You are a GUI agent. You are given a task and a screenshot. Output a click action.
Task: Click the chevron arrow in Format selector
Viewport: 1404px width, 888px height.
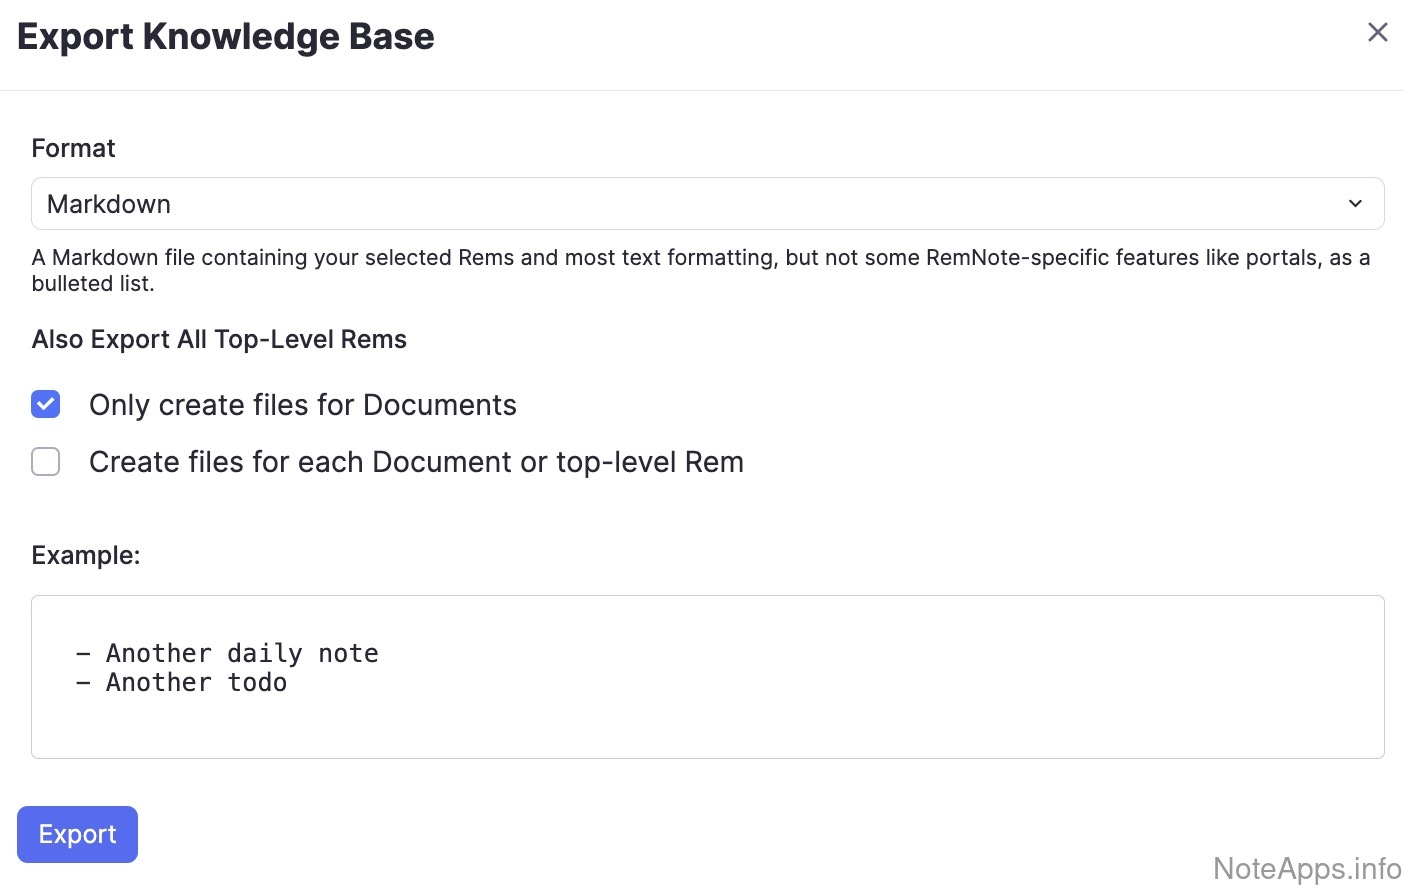1355,204
